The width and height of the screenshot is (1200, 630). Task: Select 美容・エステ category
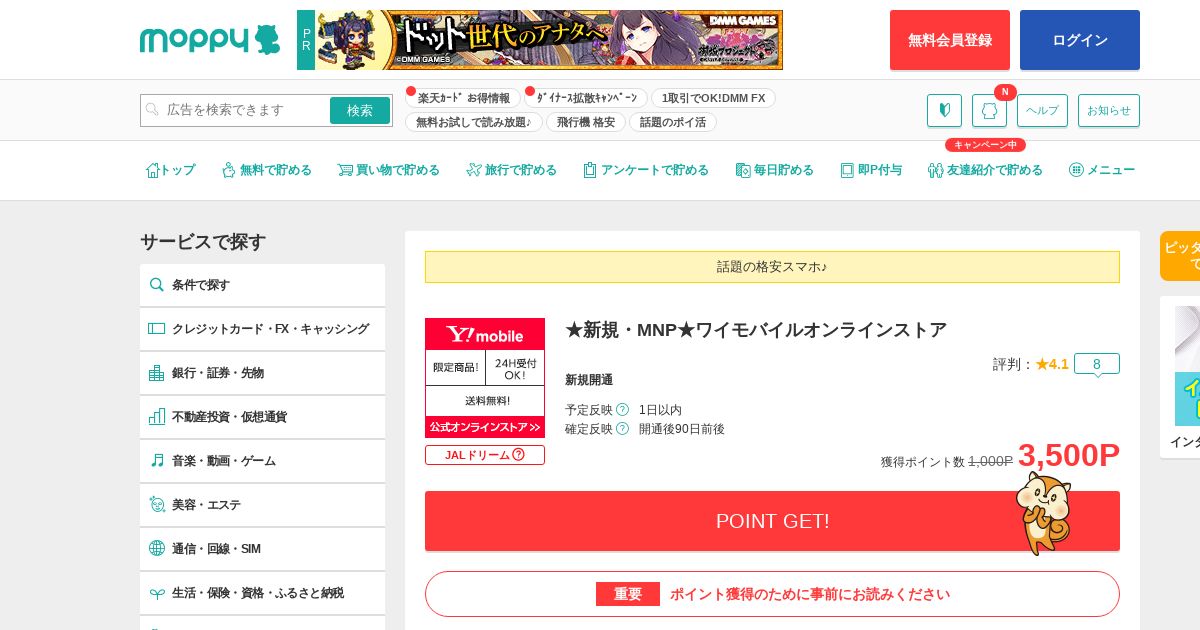tap(262, 505)
